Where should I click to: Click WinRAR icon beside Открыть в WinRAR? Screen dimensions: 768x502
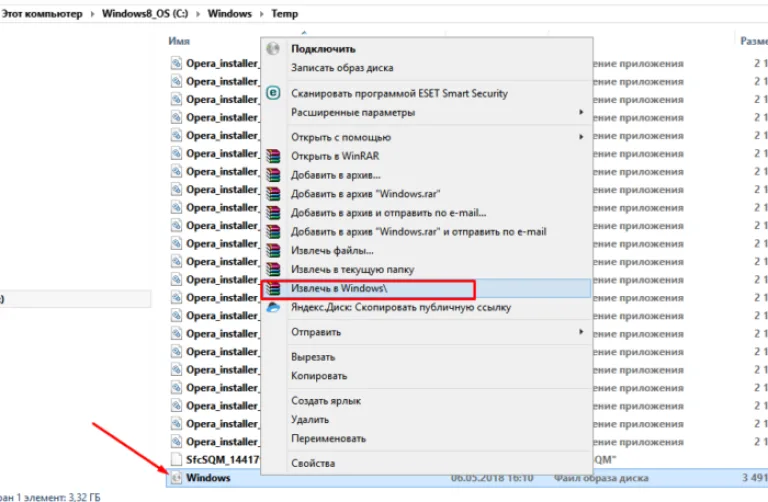pos(273,156)
